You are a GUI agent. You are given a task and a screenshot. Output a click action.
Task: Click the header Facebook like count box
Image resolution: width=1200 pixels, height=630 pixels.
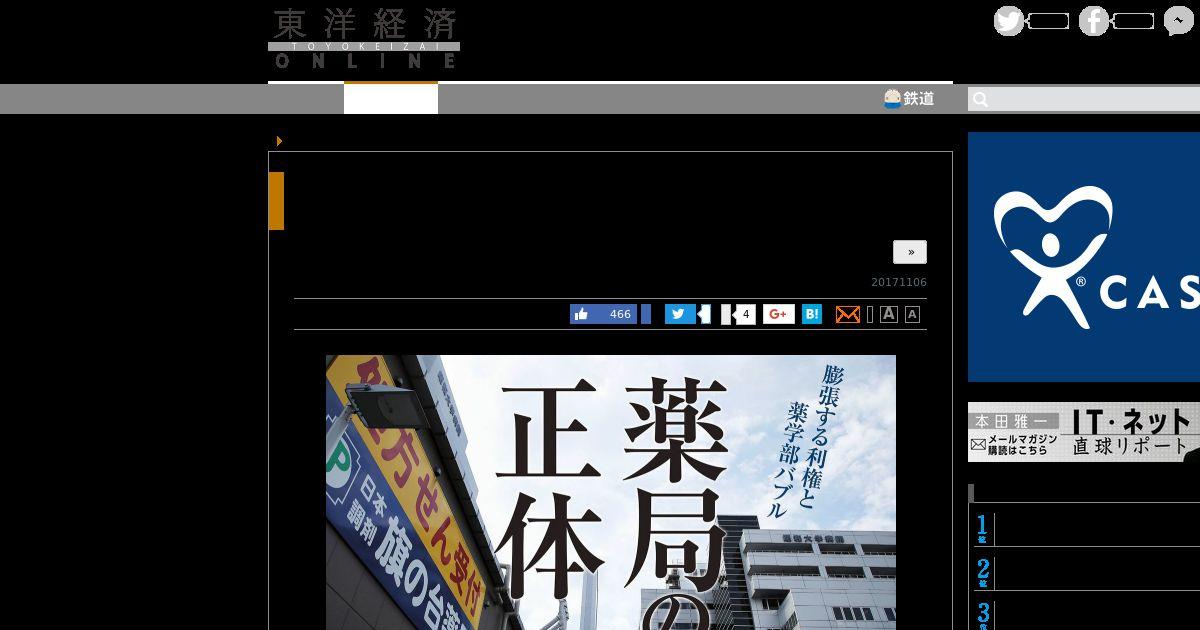pos(1133,21)
